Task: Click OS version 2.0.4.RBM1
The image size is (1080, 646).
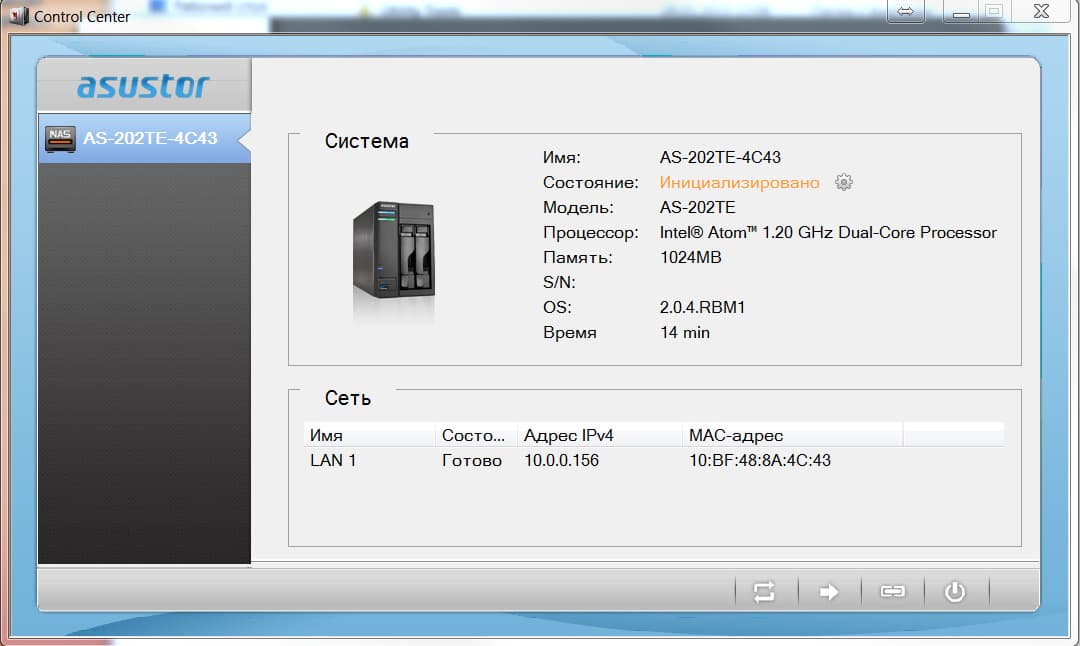Action: 702,307
